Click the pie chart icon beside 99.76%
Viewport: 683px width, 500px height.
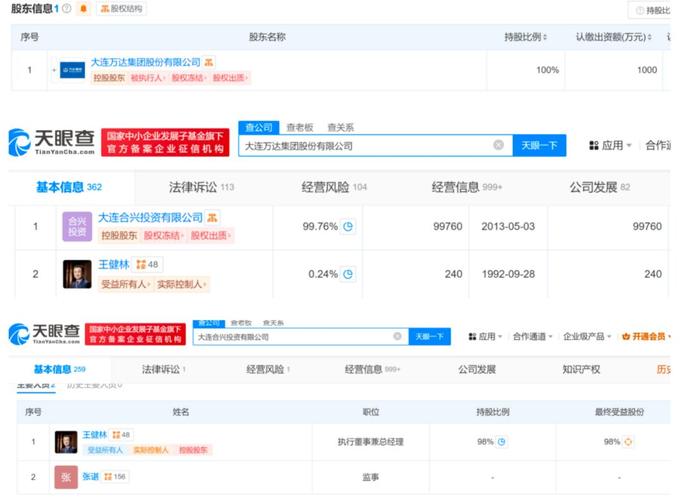[348, 226]
